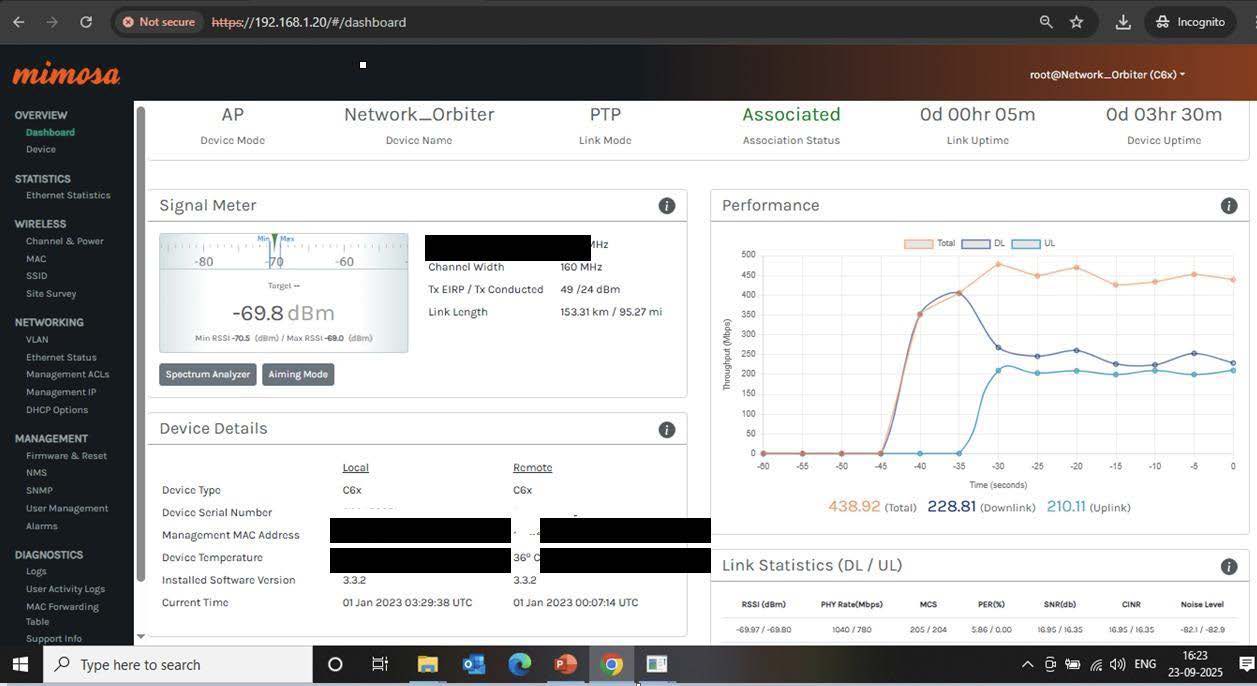
Task: Open User Activity Logs
Action: pos(65,589)
